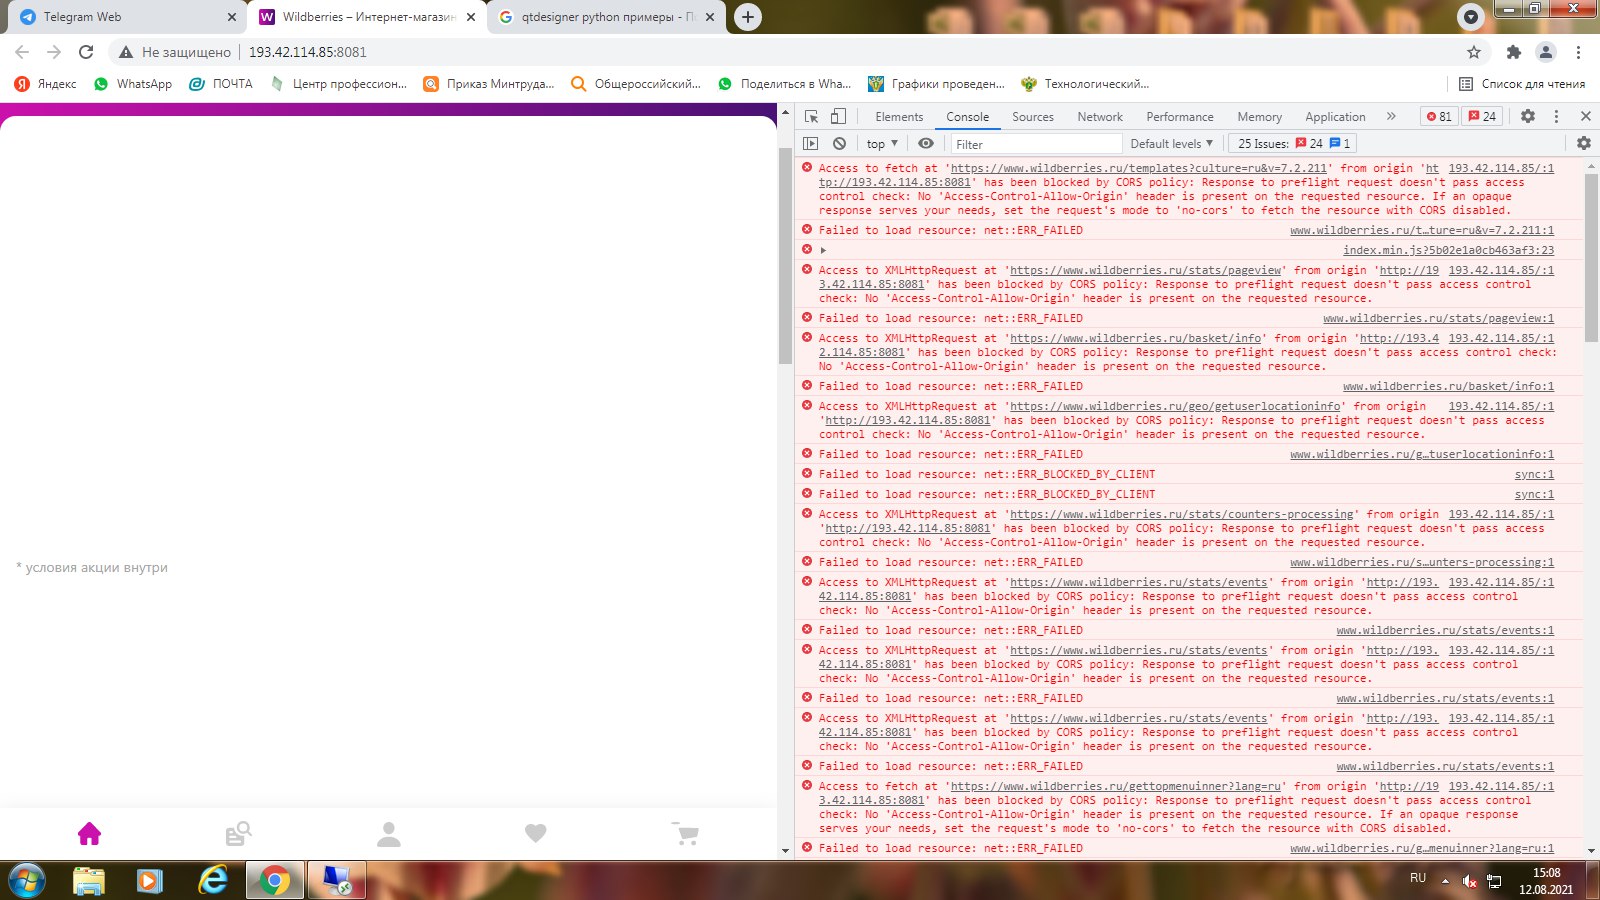Open the Network tab
1600x900 pixels.
click(x=1100, y=117)
